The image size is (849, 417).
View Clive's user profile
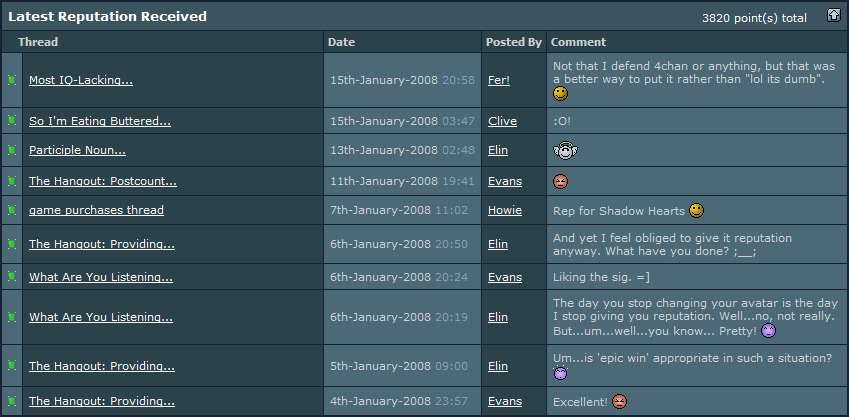[x=502, y=121]
